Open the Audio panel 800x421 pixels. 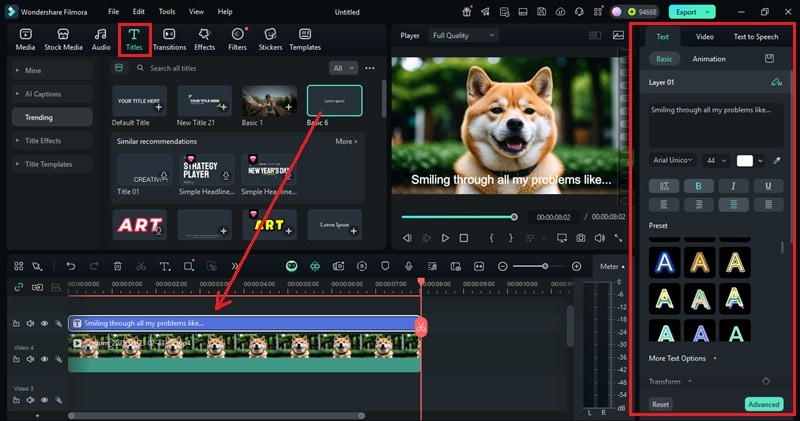(101, 39)
